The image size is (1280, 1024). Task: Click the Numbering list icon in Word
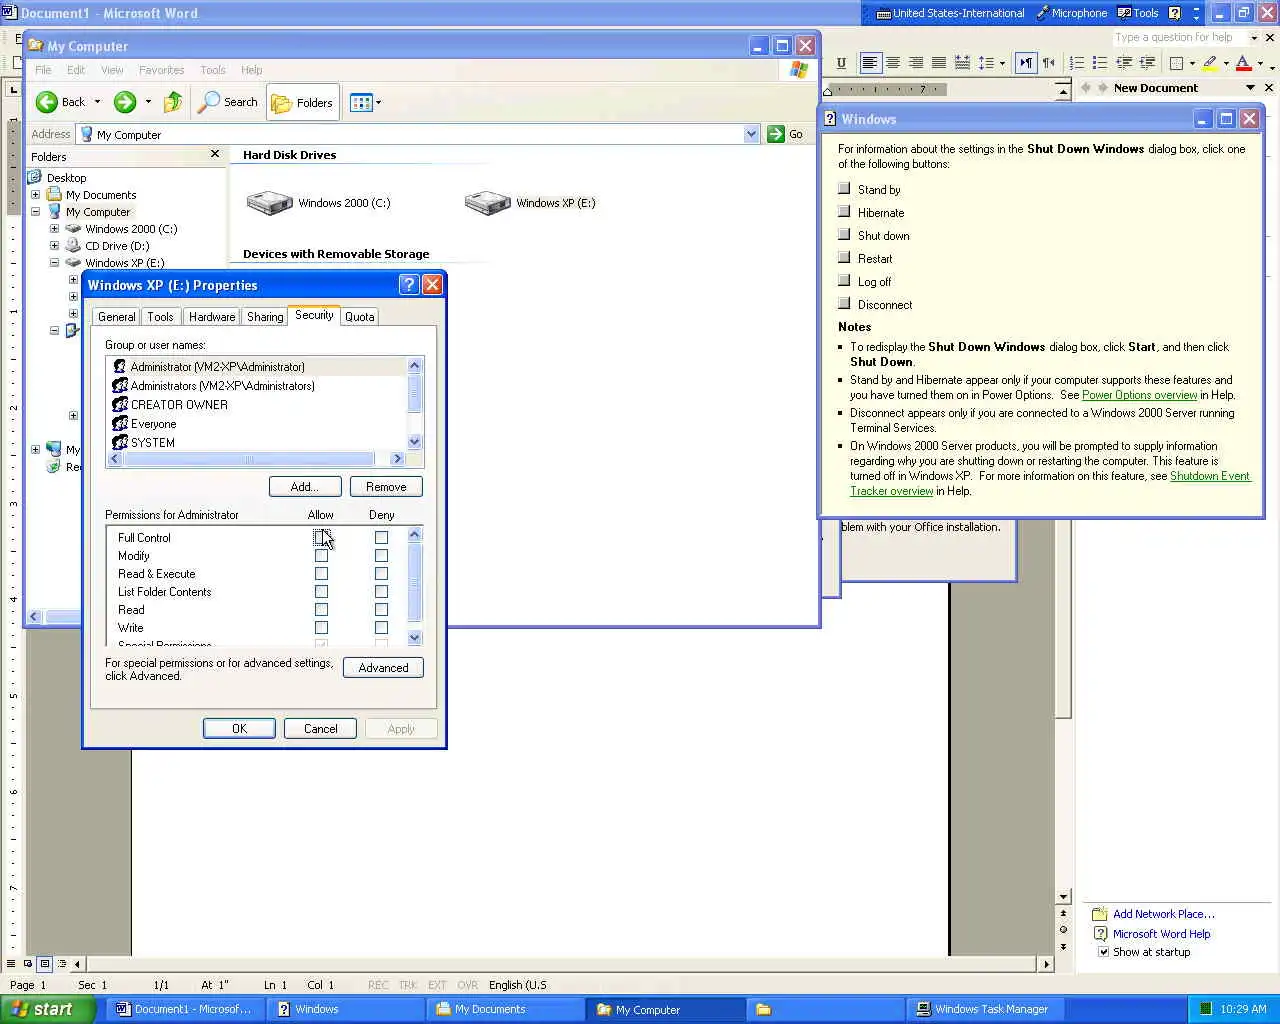click(1077, 63)
